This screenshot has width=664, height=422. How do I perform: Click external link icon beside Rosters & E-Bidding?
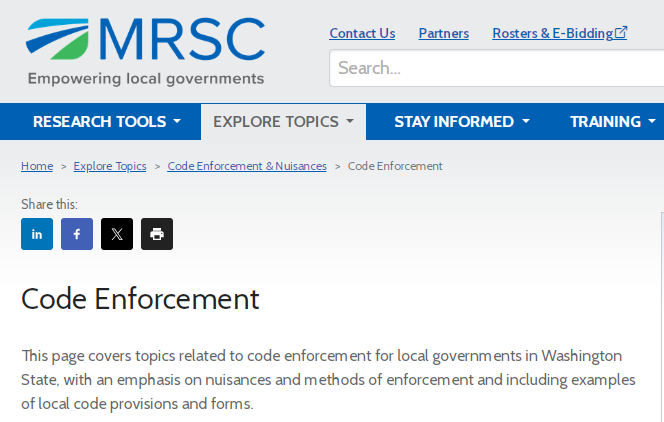click(x=621, y=33)
